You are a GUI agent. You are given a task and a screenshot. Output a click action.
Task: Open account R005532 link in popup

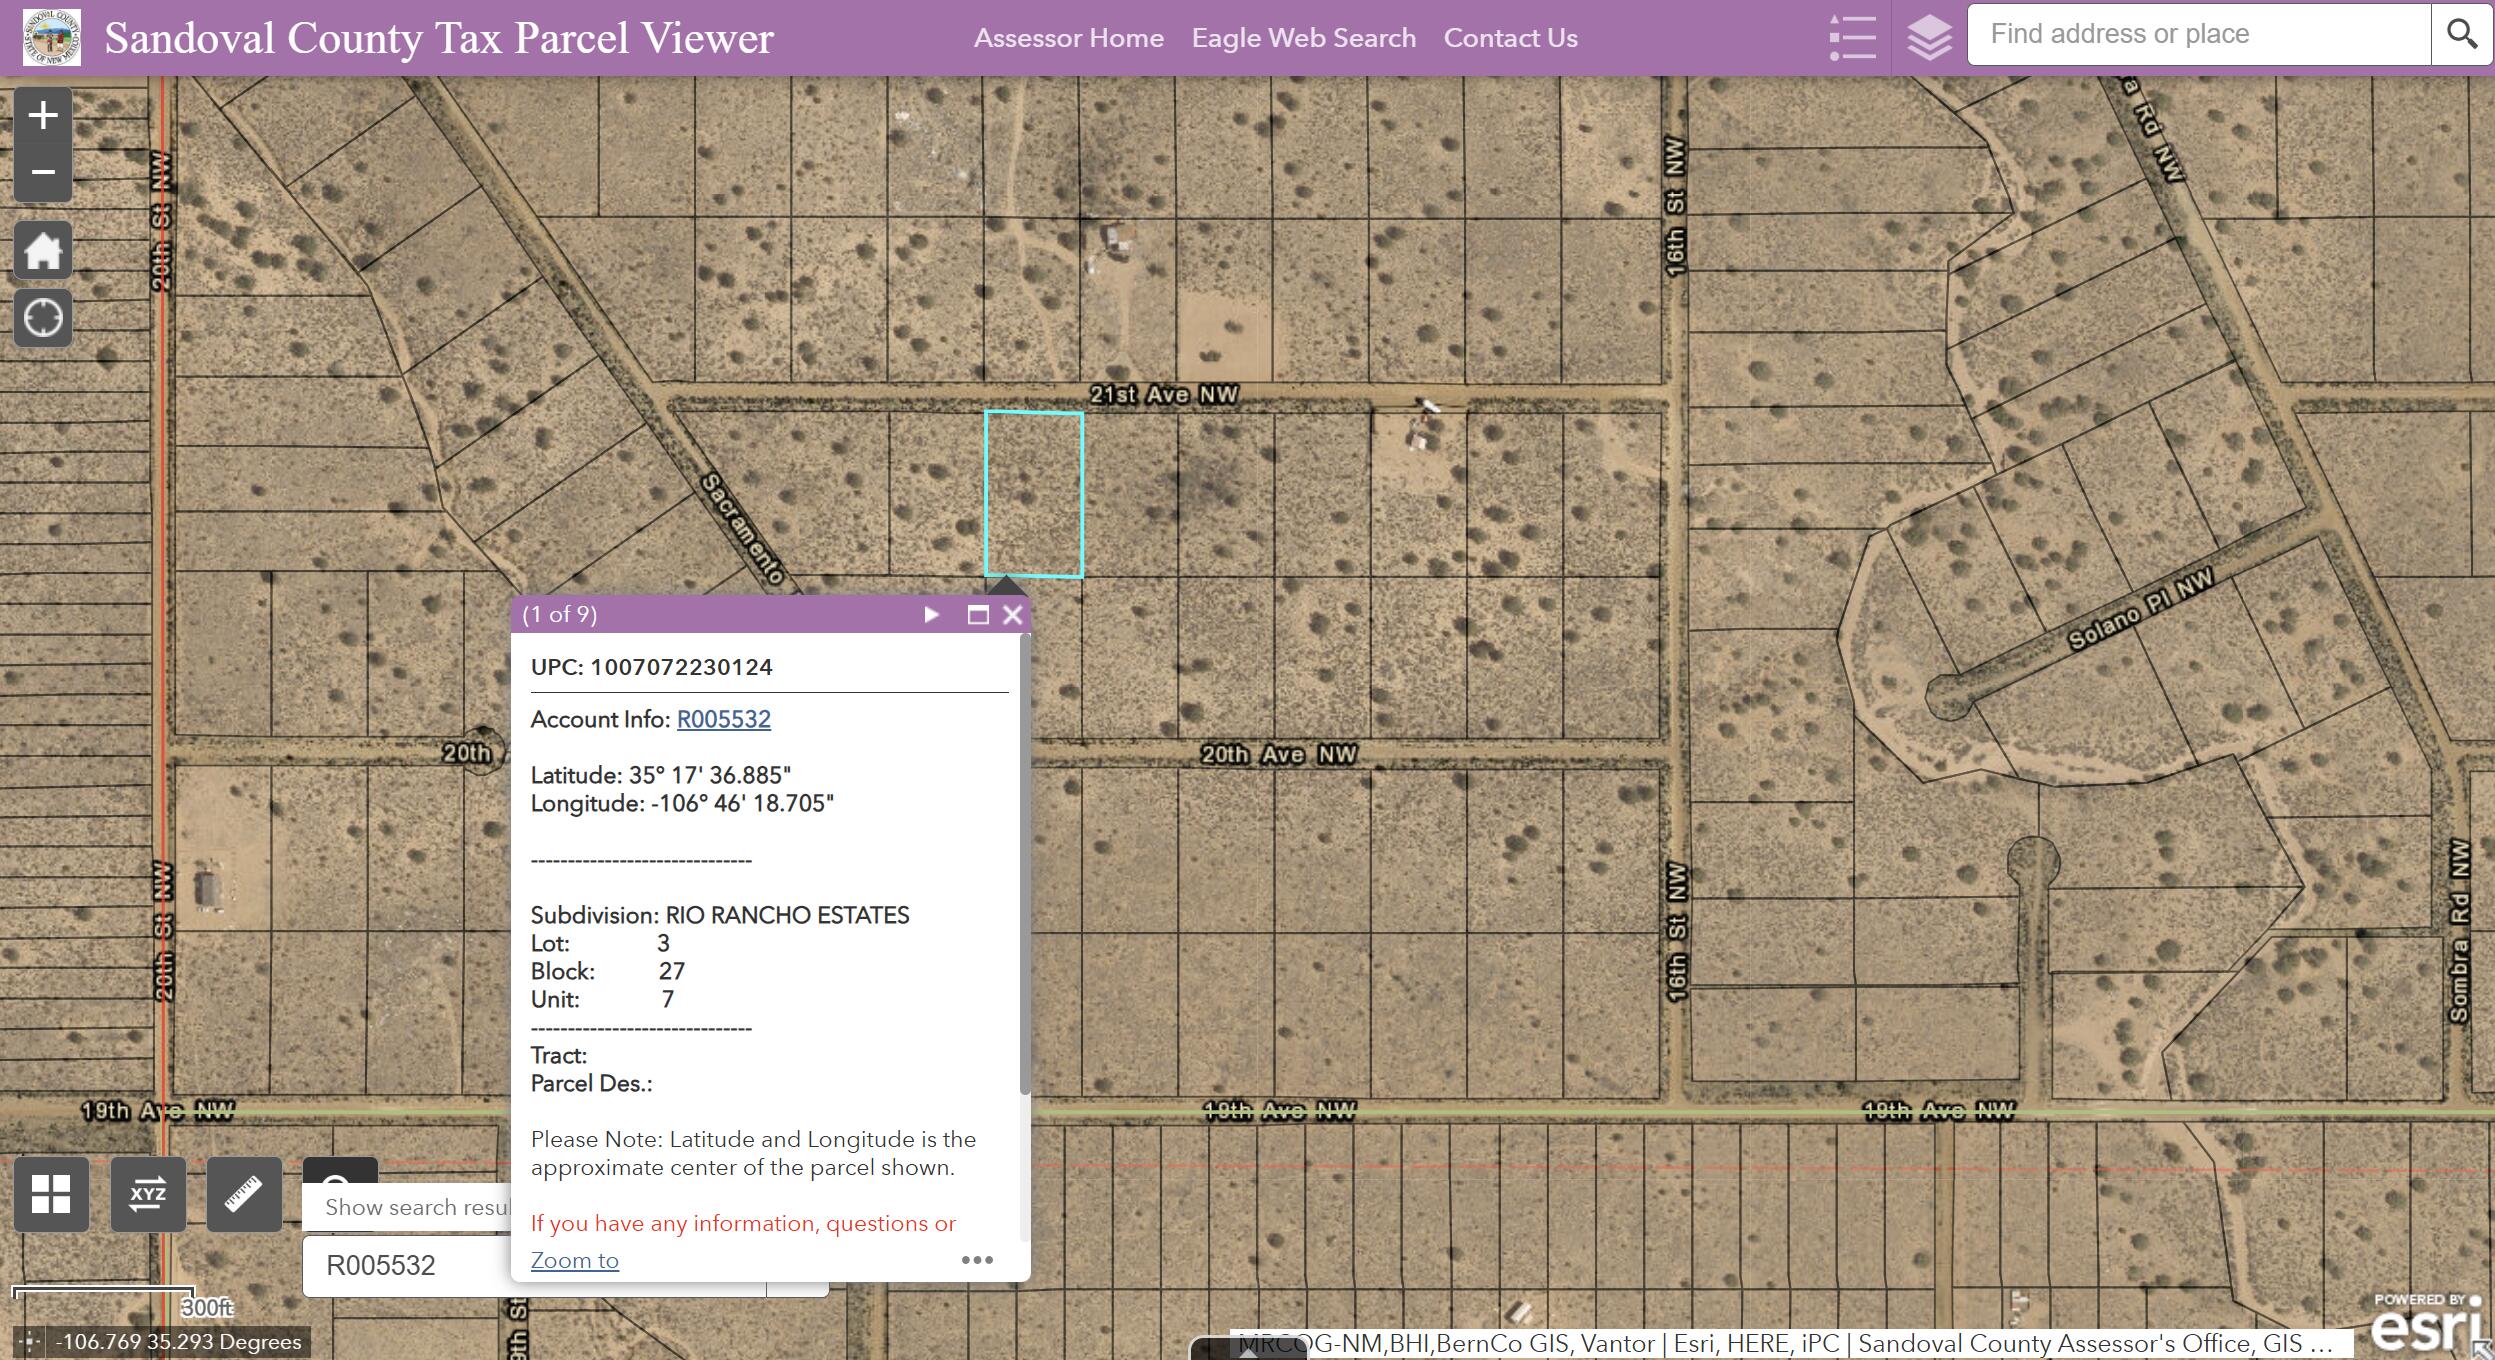pos(723,719)
